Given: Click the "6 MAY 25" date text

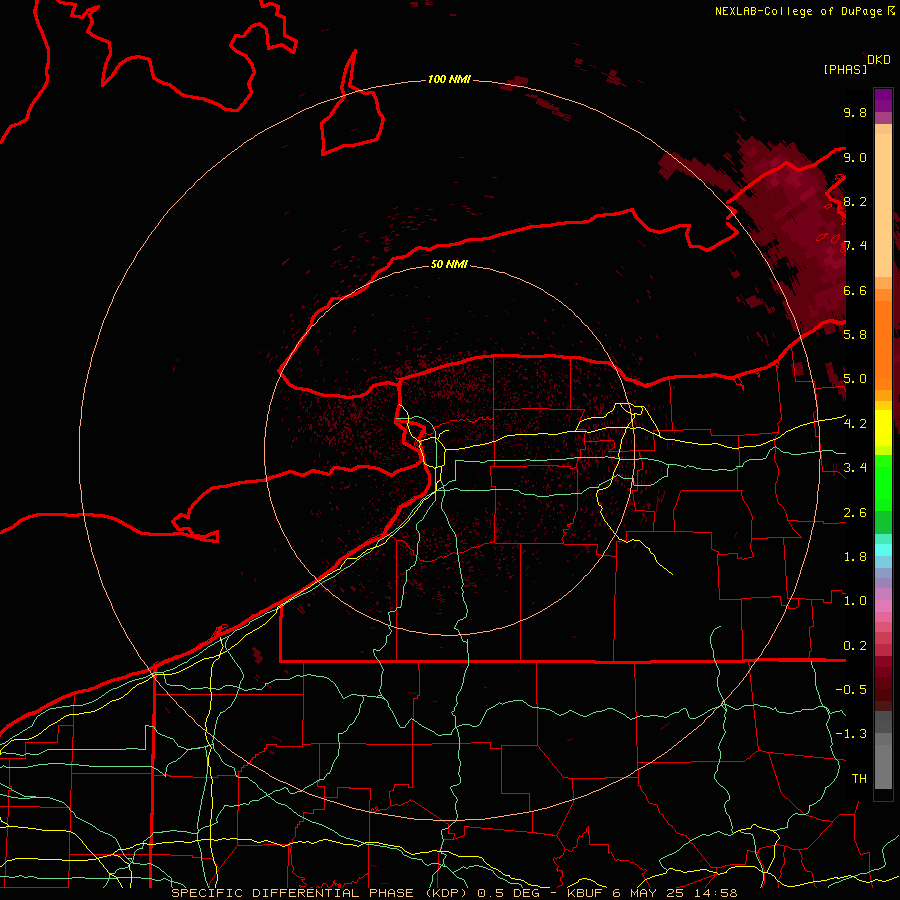Looking at the screenshot, I should click(648, 893).
